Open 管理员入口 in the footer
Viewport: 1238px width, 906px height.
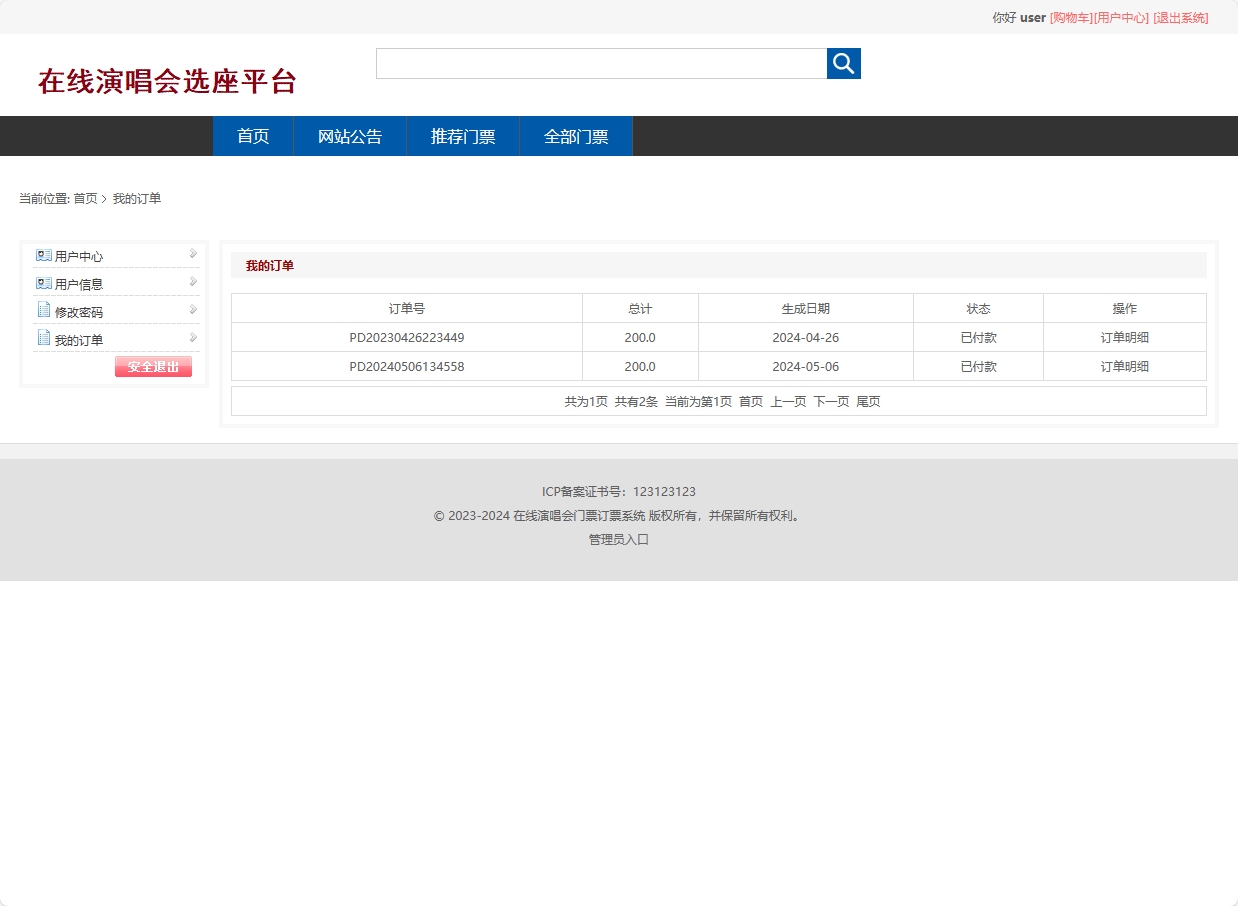point(618,539)
